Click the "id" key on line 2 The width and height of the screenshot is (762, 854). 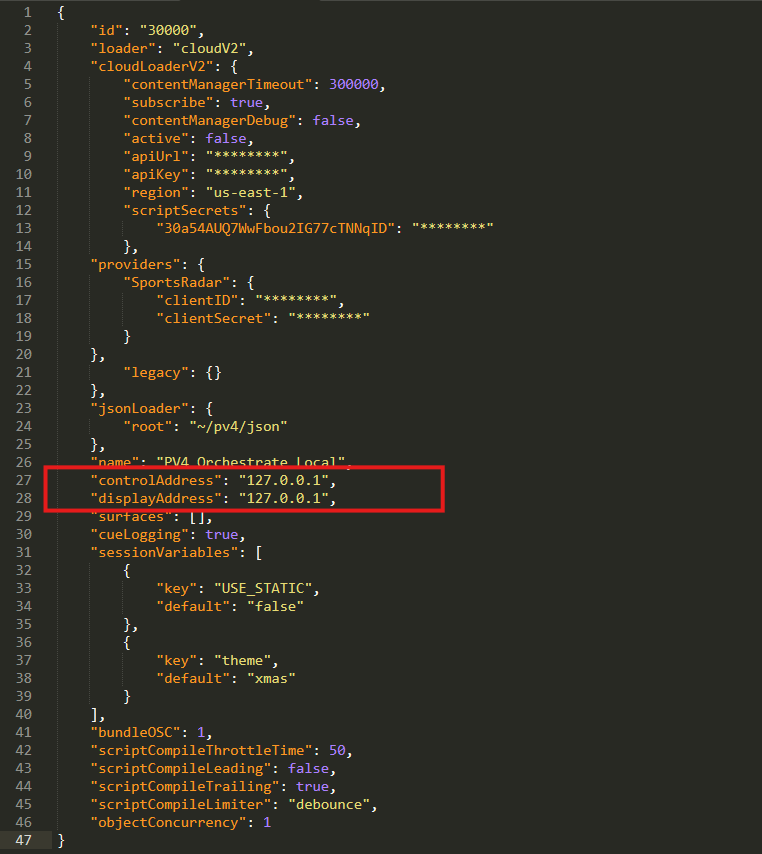point(107,30)
